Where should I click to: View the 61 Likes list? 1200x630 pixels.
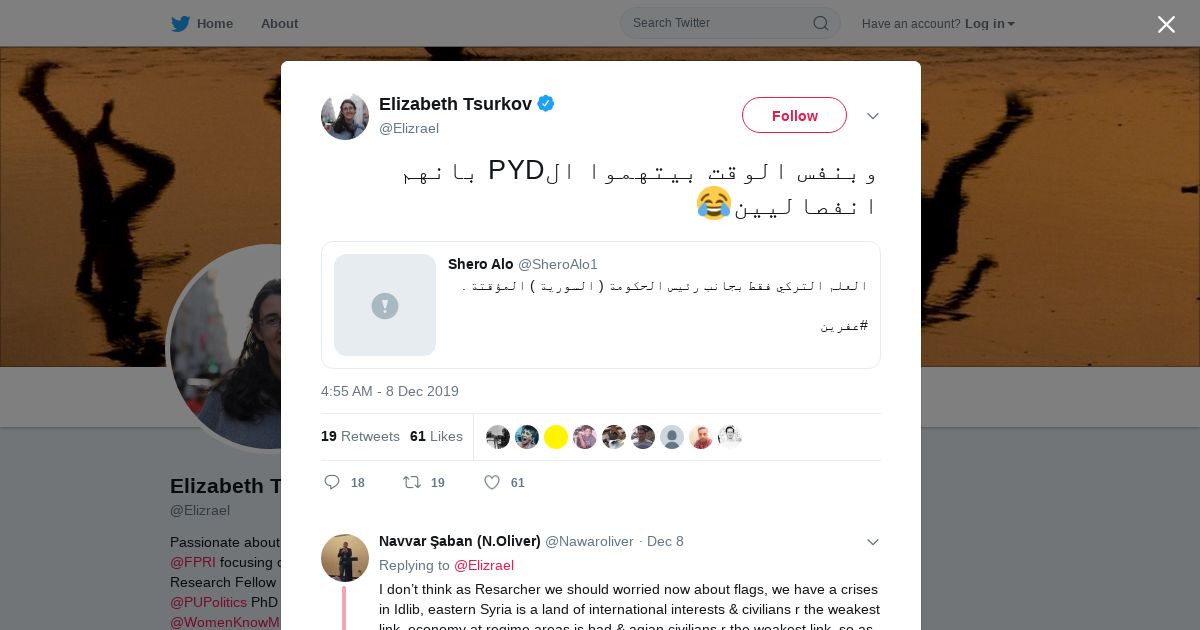[x=436, y=436]
